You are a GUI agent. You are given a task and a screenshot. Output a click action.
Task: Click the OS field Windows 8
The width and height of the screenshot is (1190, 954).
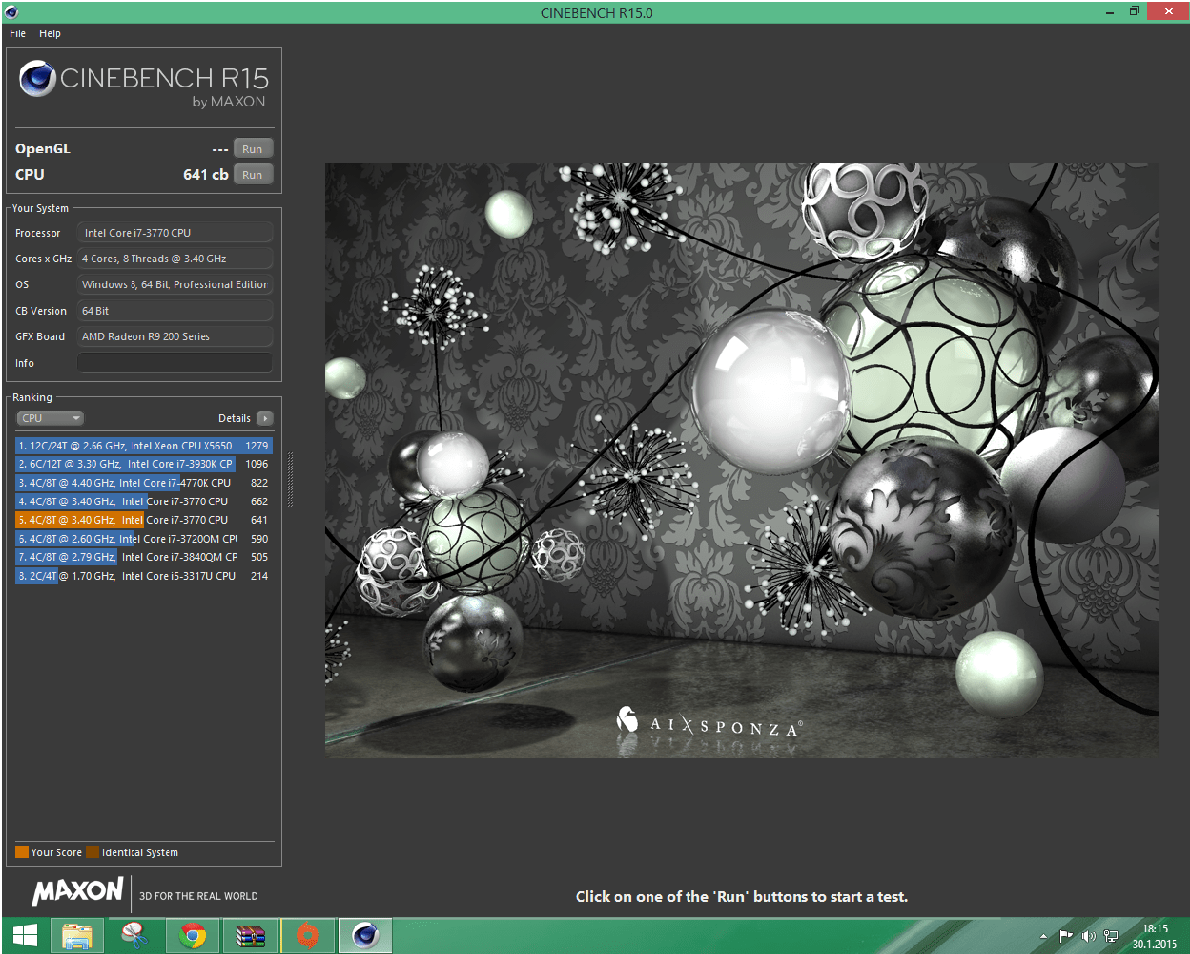point(175,285)
